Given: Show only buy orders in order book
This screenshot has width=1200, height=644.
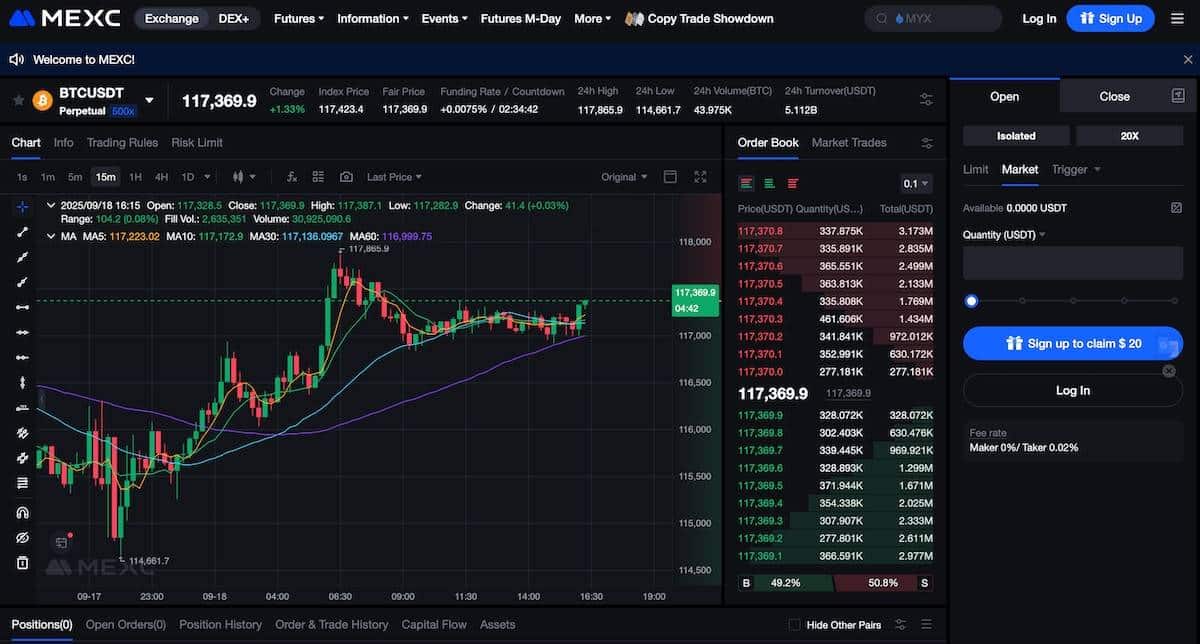Looking at the screenshot, I should click(x=770, y=183).
